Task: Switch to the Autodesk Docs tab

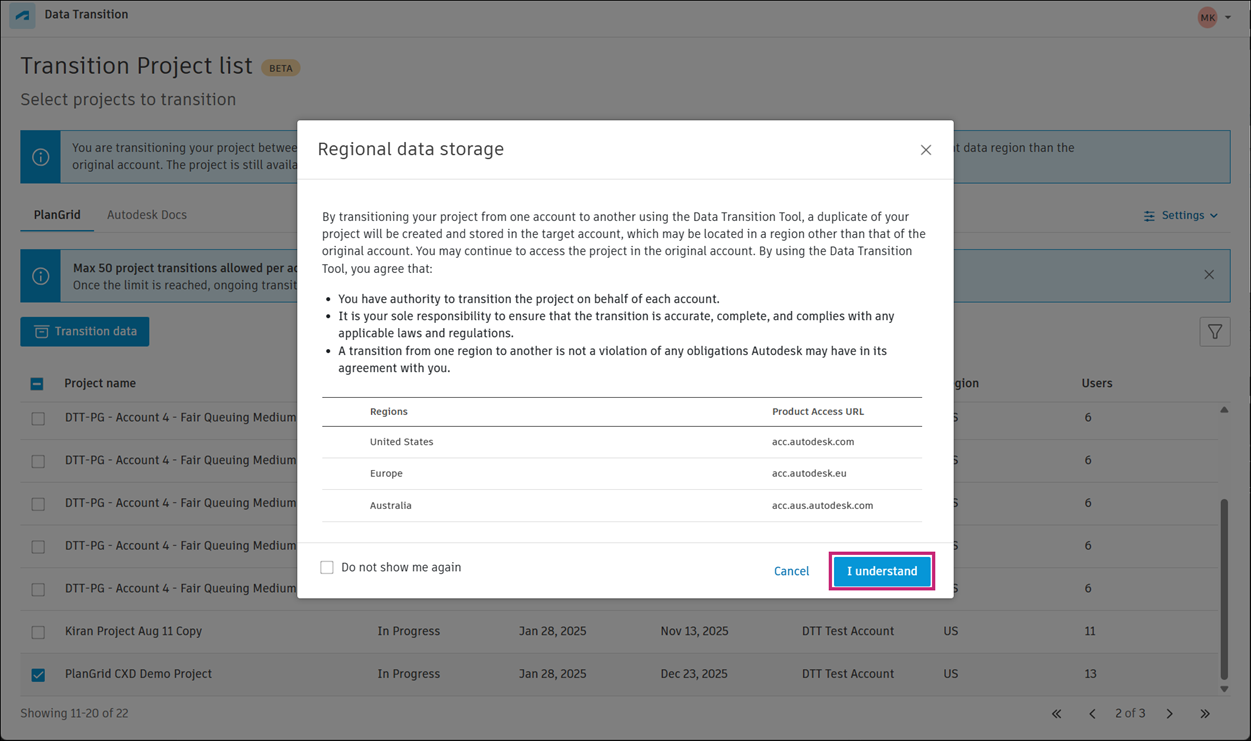Action: pyautogui.click(x=147, y=215)
